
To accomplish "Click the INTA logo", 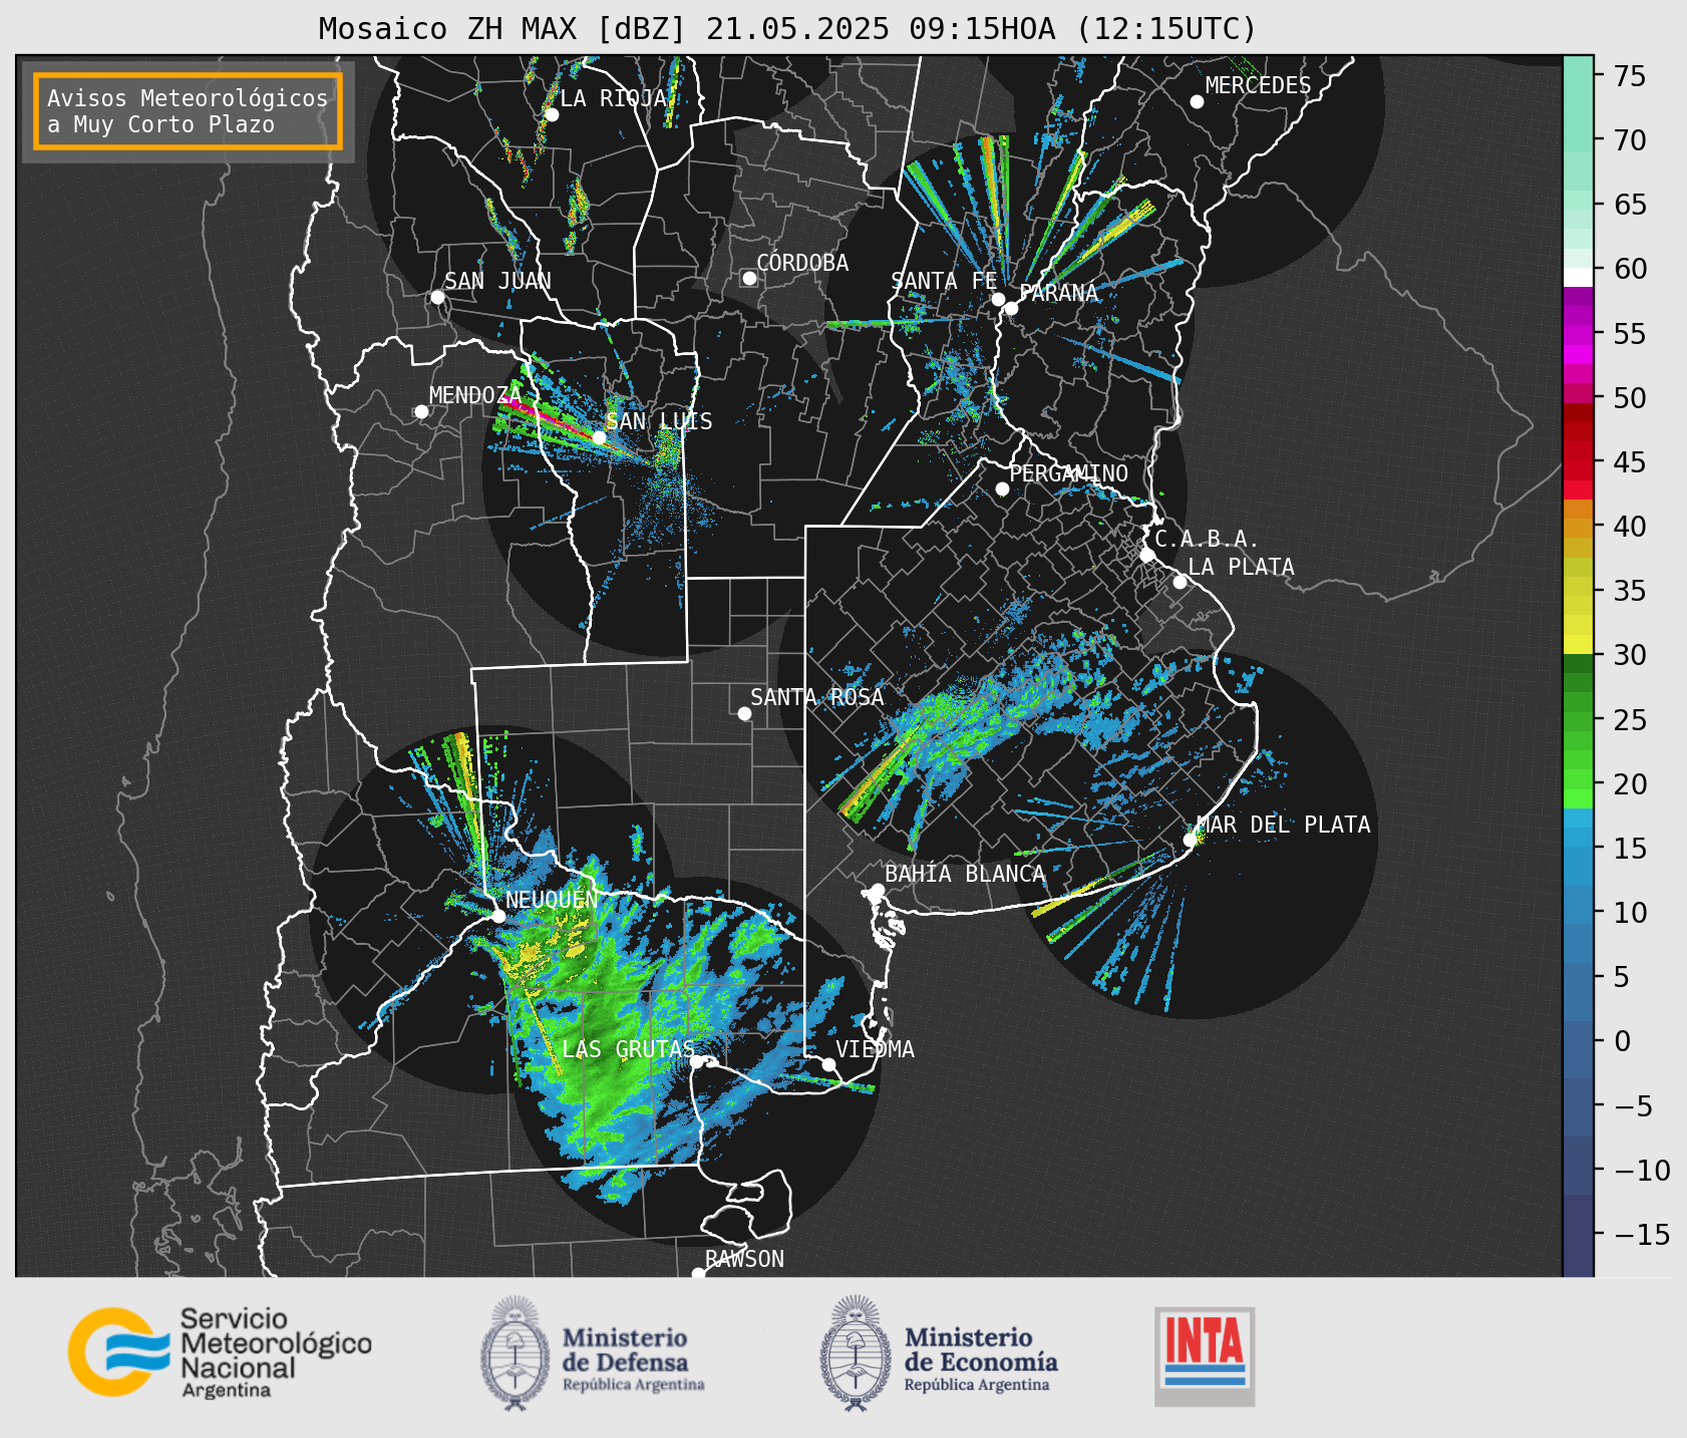I will pyautogui.click(x=1204, y=1356).
